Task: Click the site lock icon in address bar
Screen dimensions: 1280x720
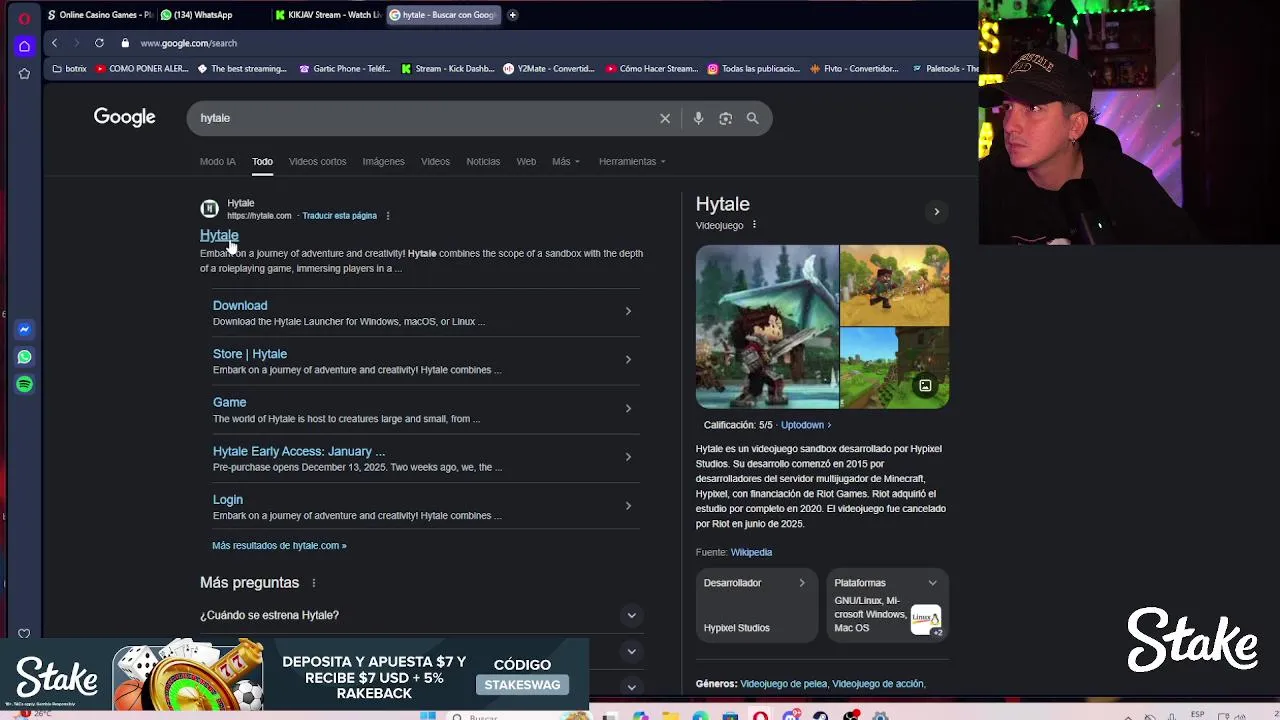Action: (x=125, y=43)
